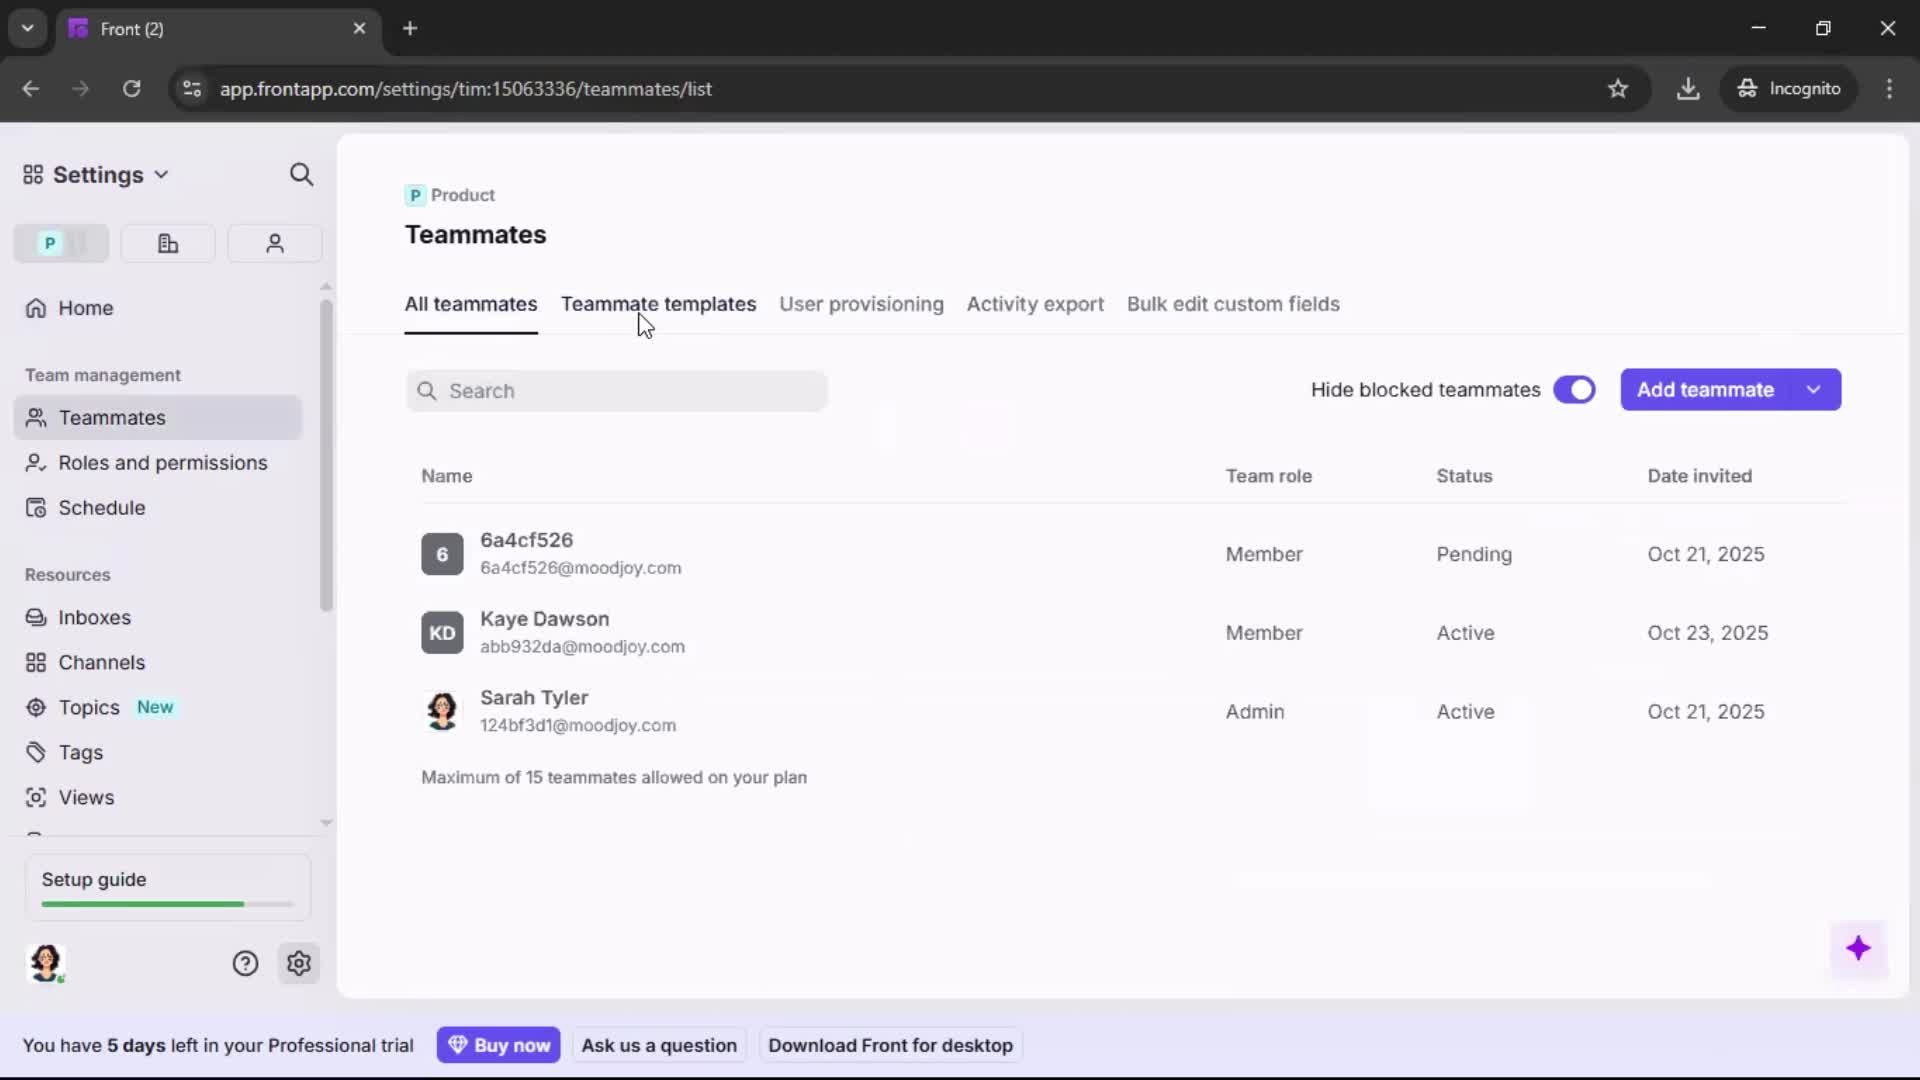The image size is (1920, 1080).
Task: Click the Buy now button
Action: [x=499, y=1044]
